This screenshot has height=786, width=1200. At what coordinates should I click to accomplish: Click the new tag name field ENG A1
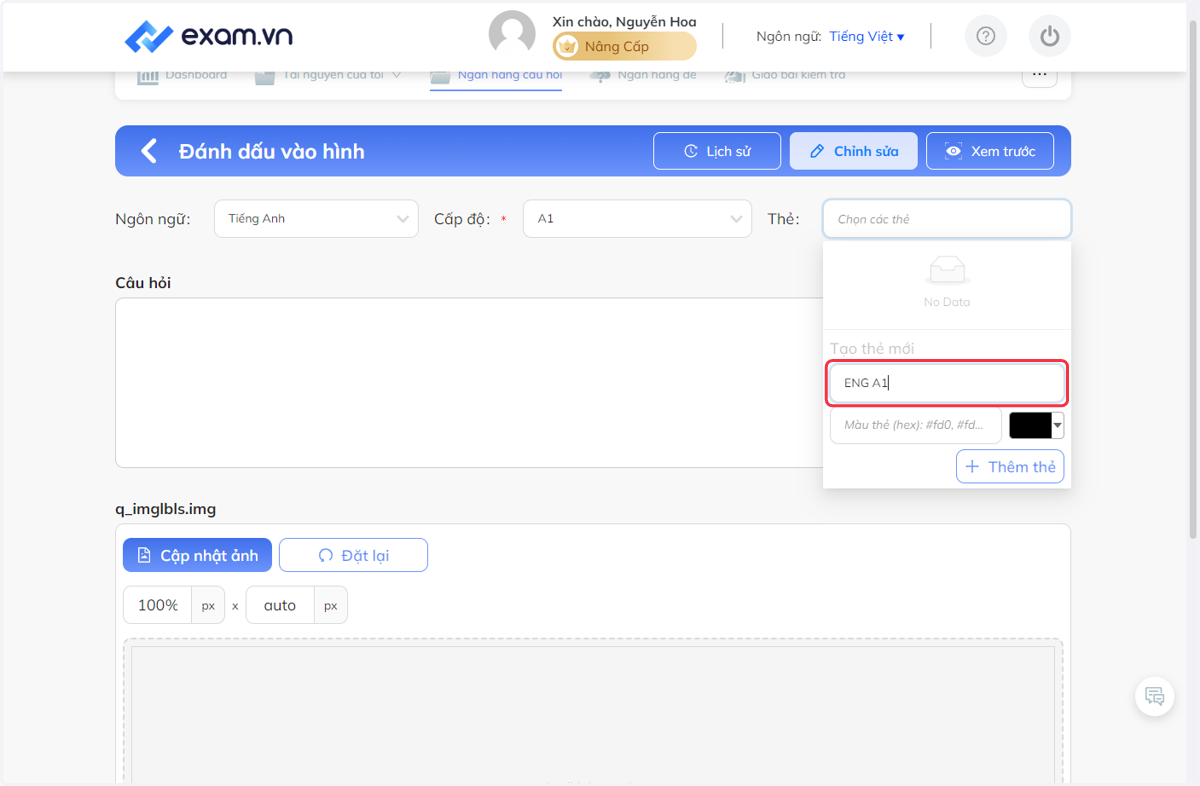click(947, 383)
